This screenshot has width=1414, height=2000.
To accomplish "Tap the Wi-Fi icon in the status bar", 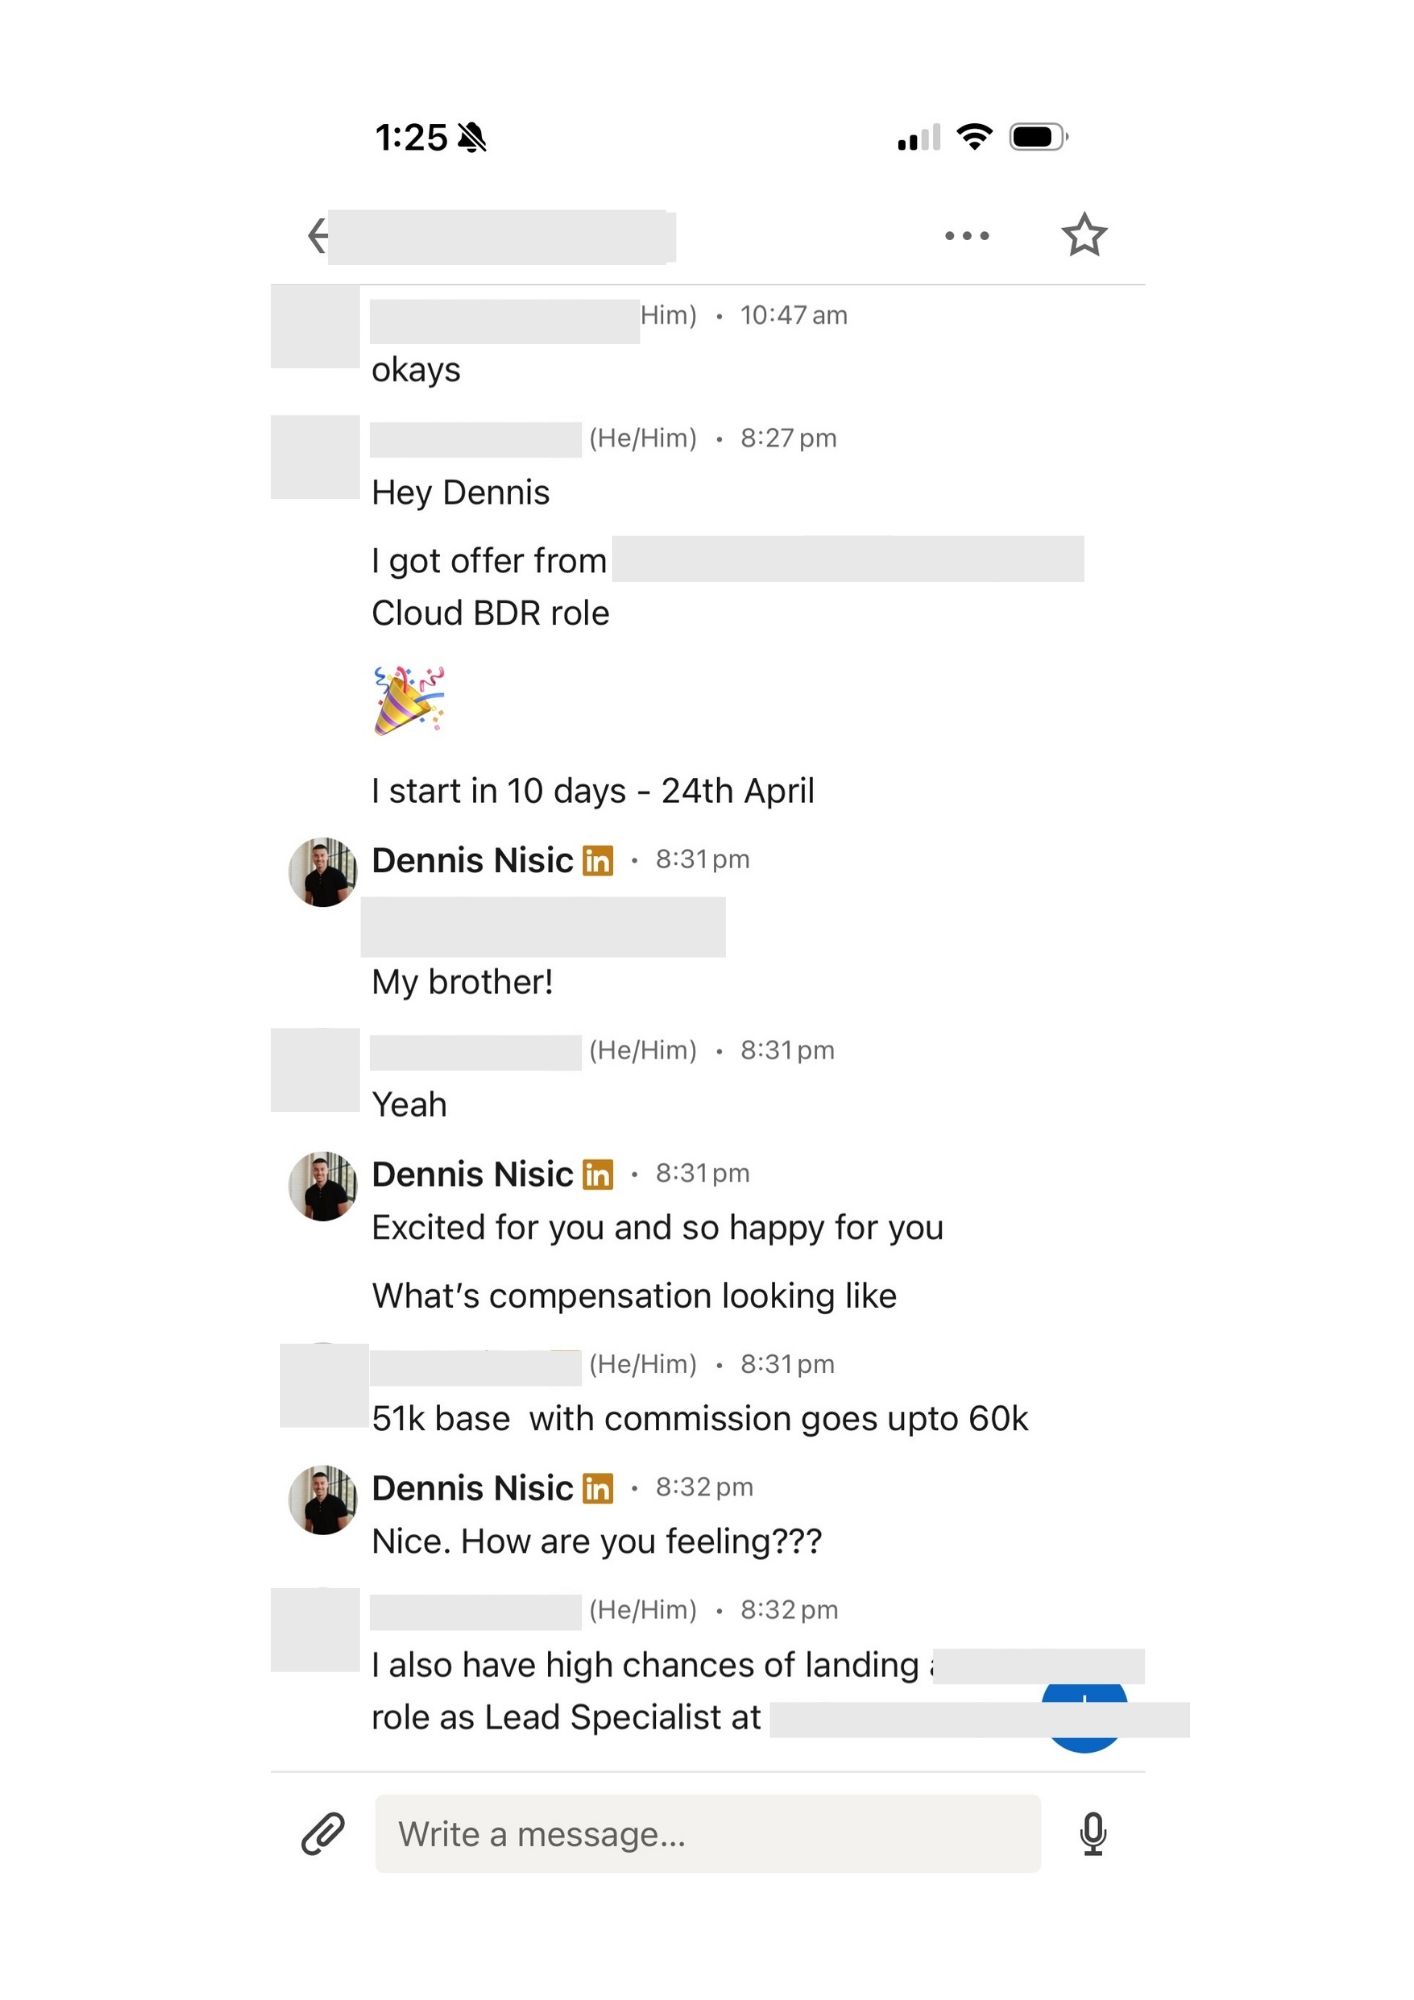I will pyautogui.click(x=971, y=137).
